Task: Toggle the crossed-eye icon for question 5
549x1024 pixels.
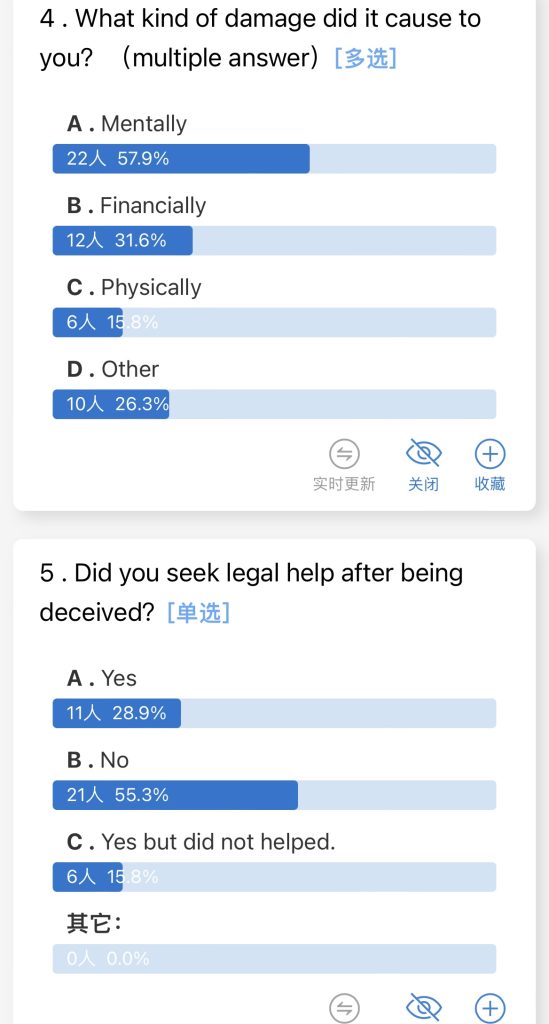Action: (x=424, y=1008)
